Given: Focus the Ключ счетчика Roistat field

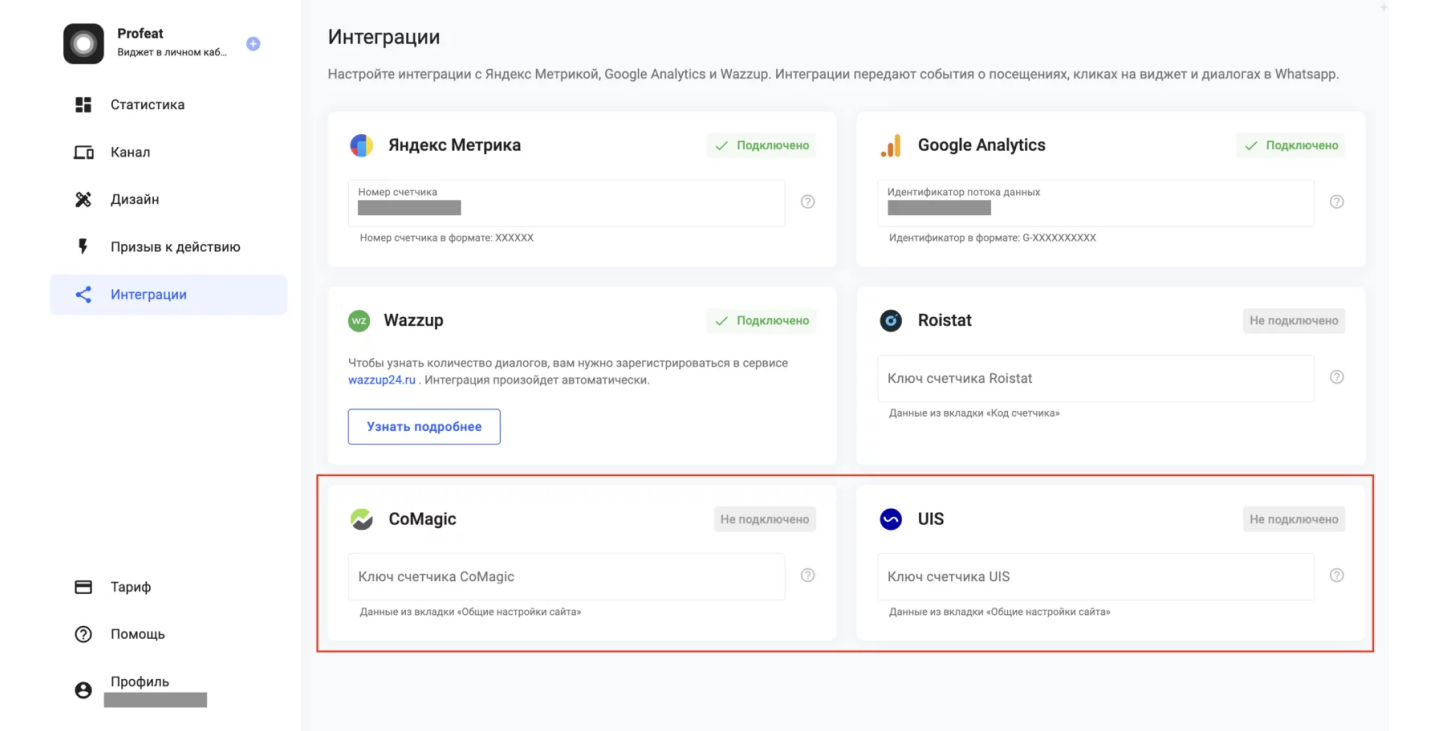Looking at the screenshot, I should click(x=1095, y=379).
